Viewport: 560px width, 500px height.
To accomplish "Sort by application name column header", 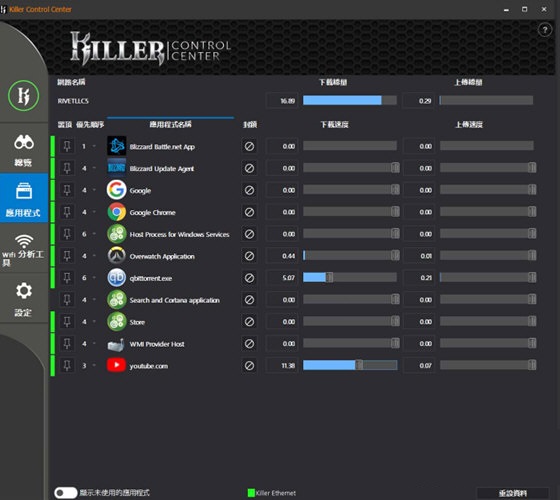I will coord(170,124).
